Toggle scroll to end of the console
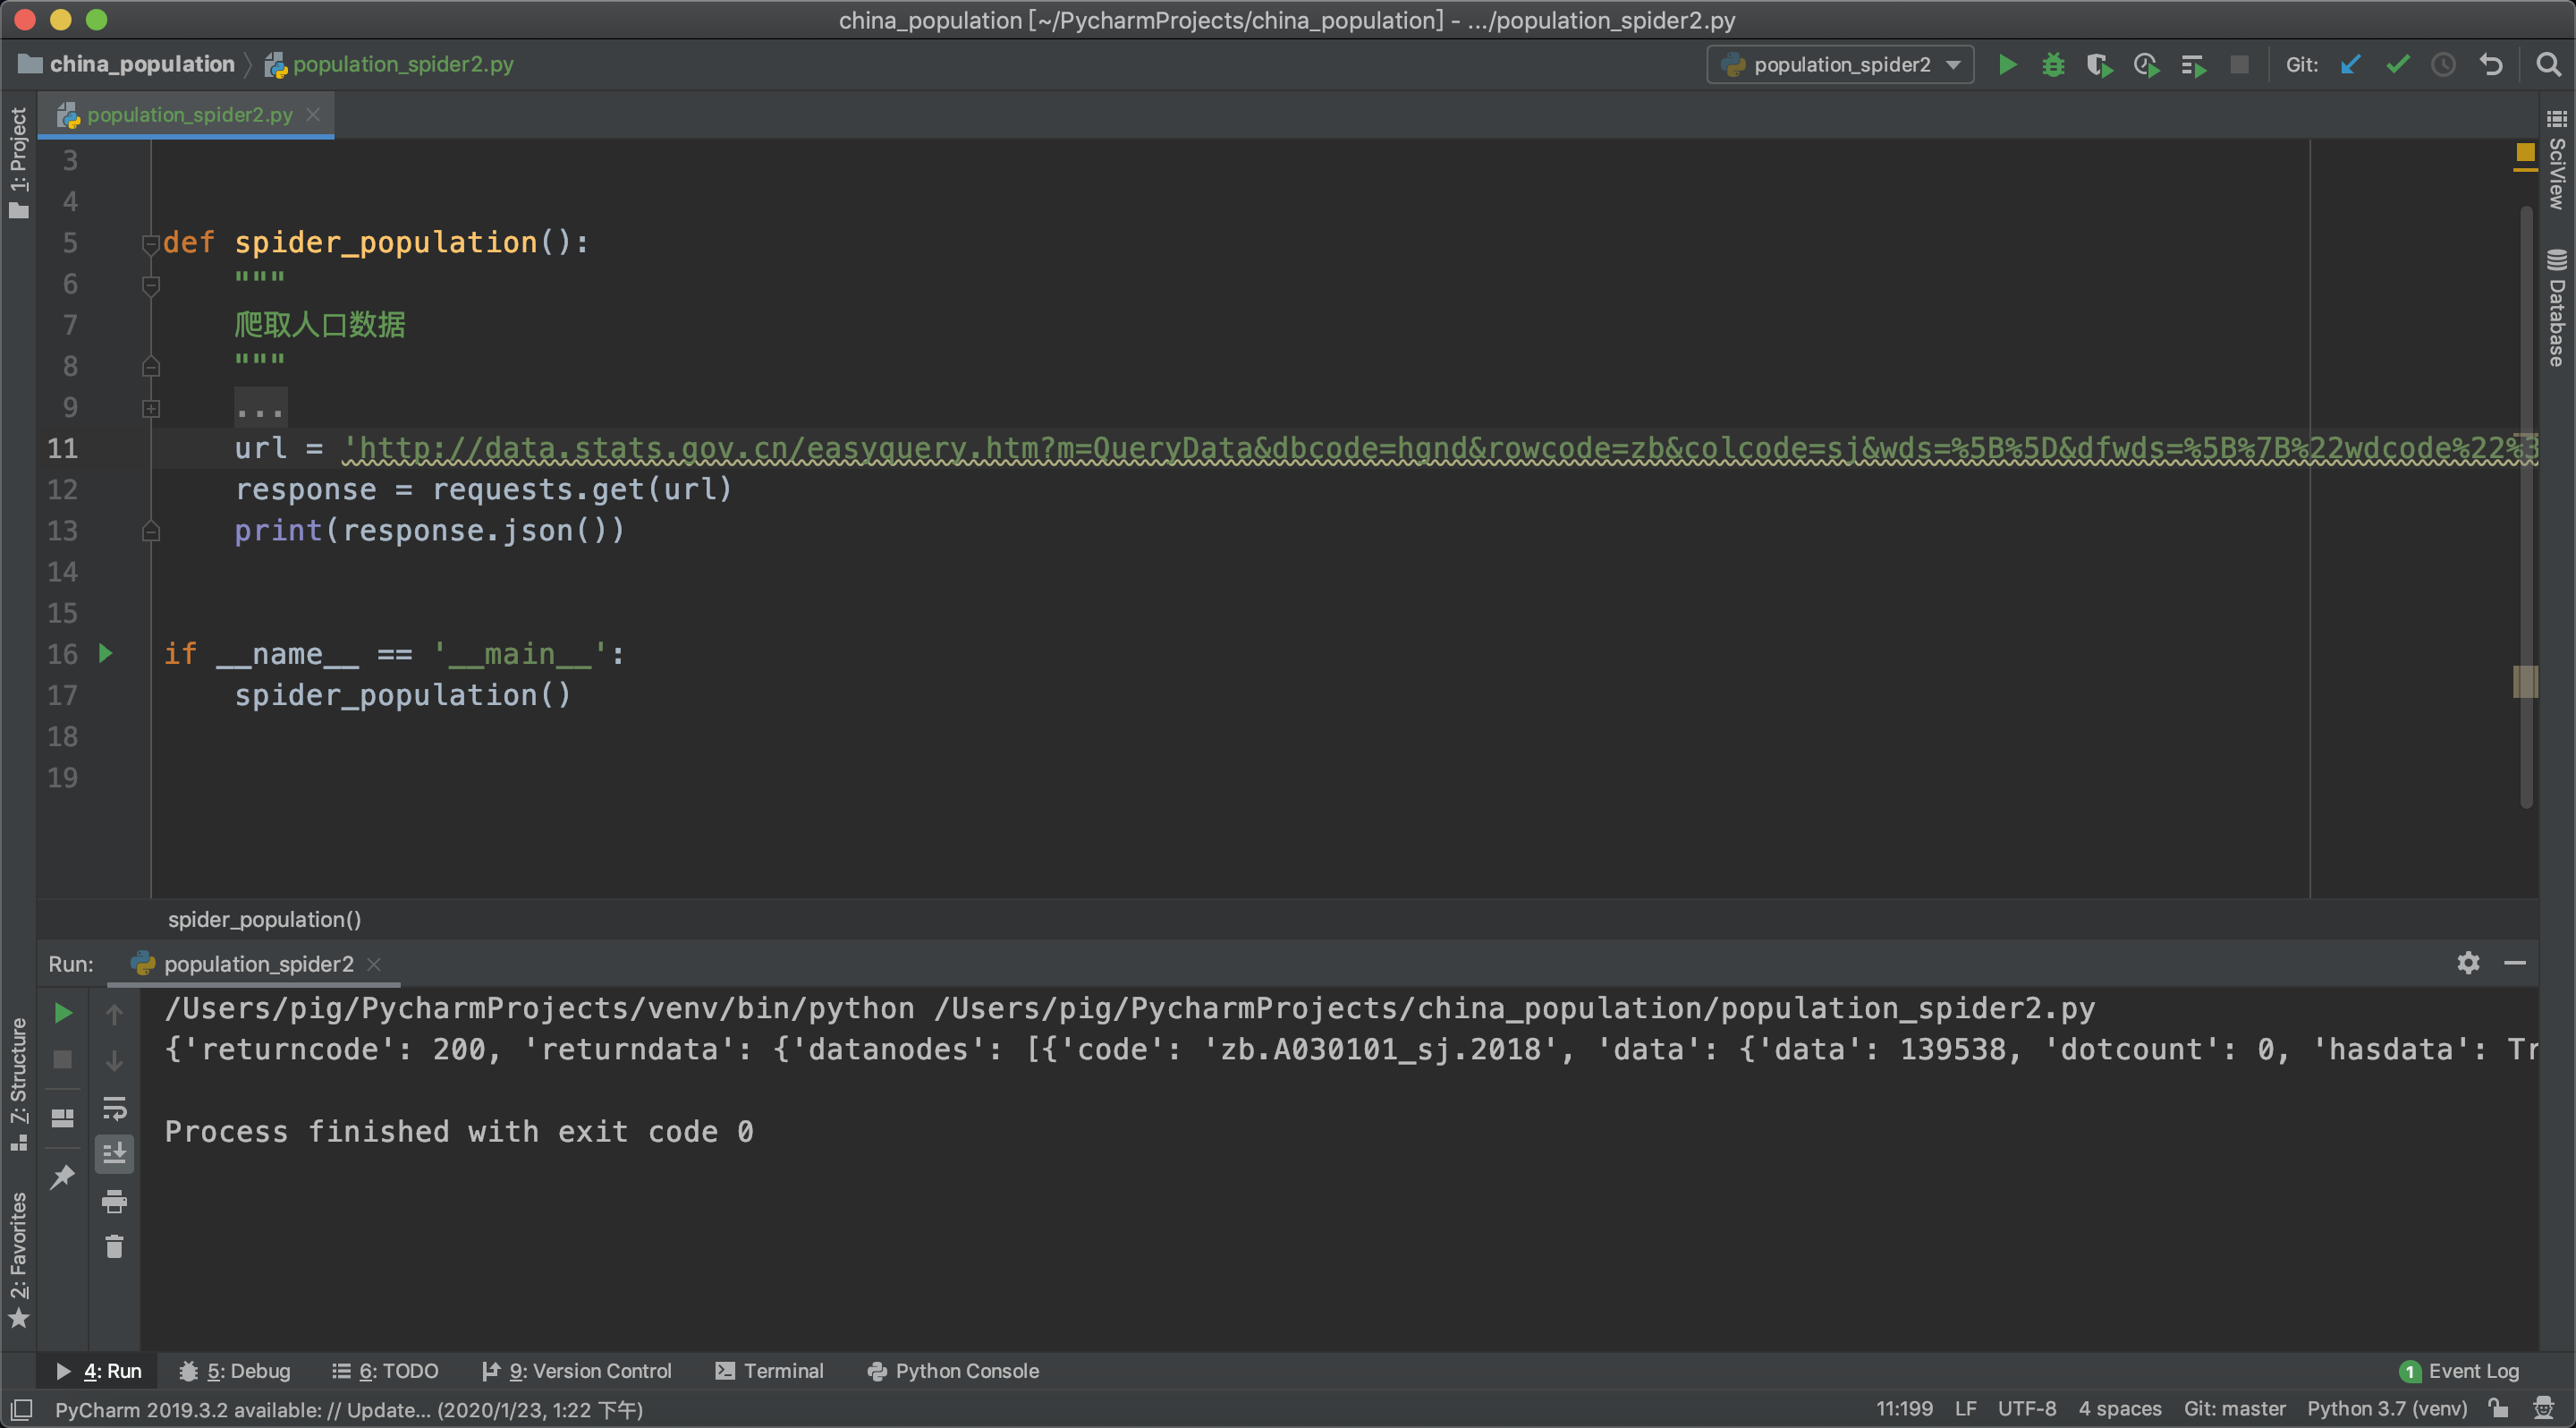2576x1428 pixels. [x=114, y=1154]
